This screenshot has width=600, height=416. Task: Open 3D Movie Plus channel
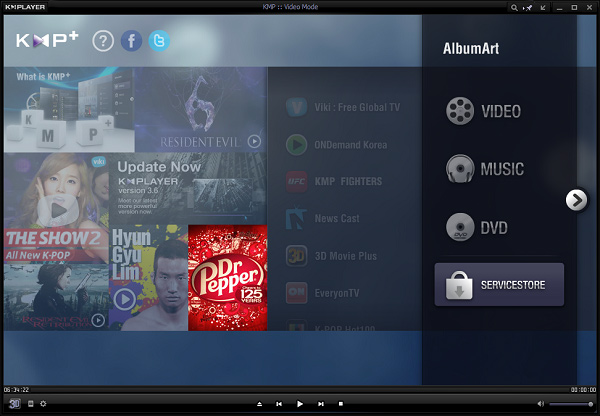pos(331,256)
